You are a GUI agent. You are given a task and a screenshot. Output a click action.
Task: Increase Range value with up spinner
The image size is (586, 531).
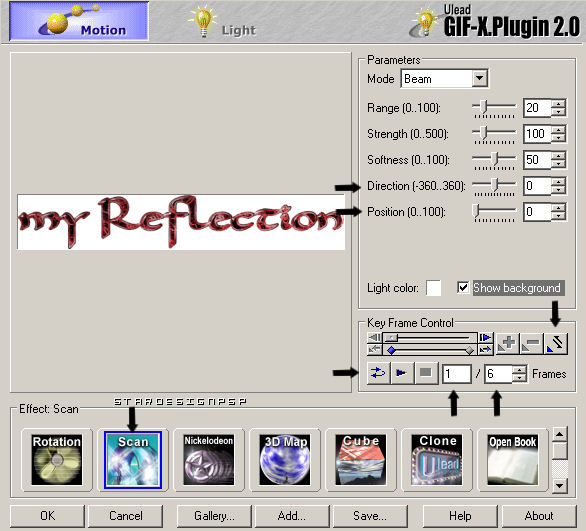pos(558,104)
